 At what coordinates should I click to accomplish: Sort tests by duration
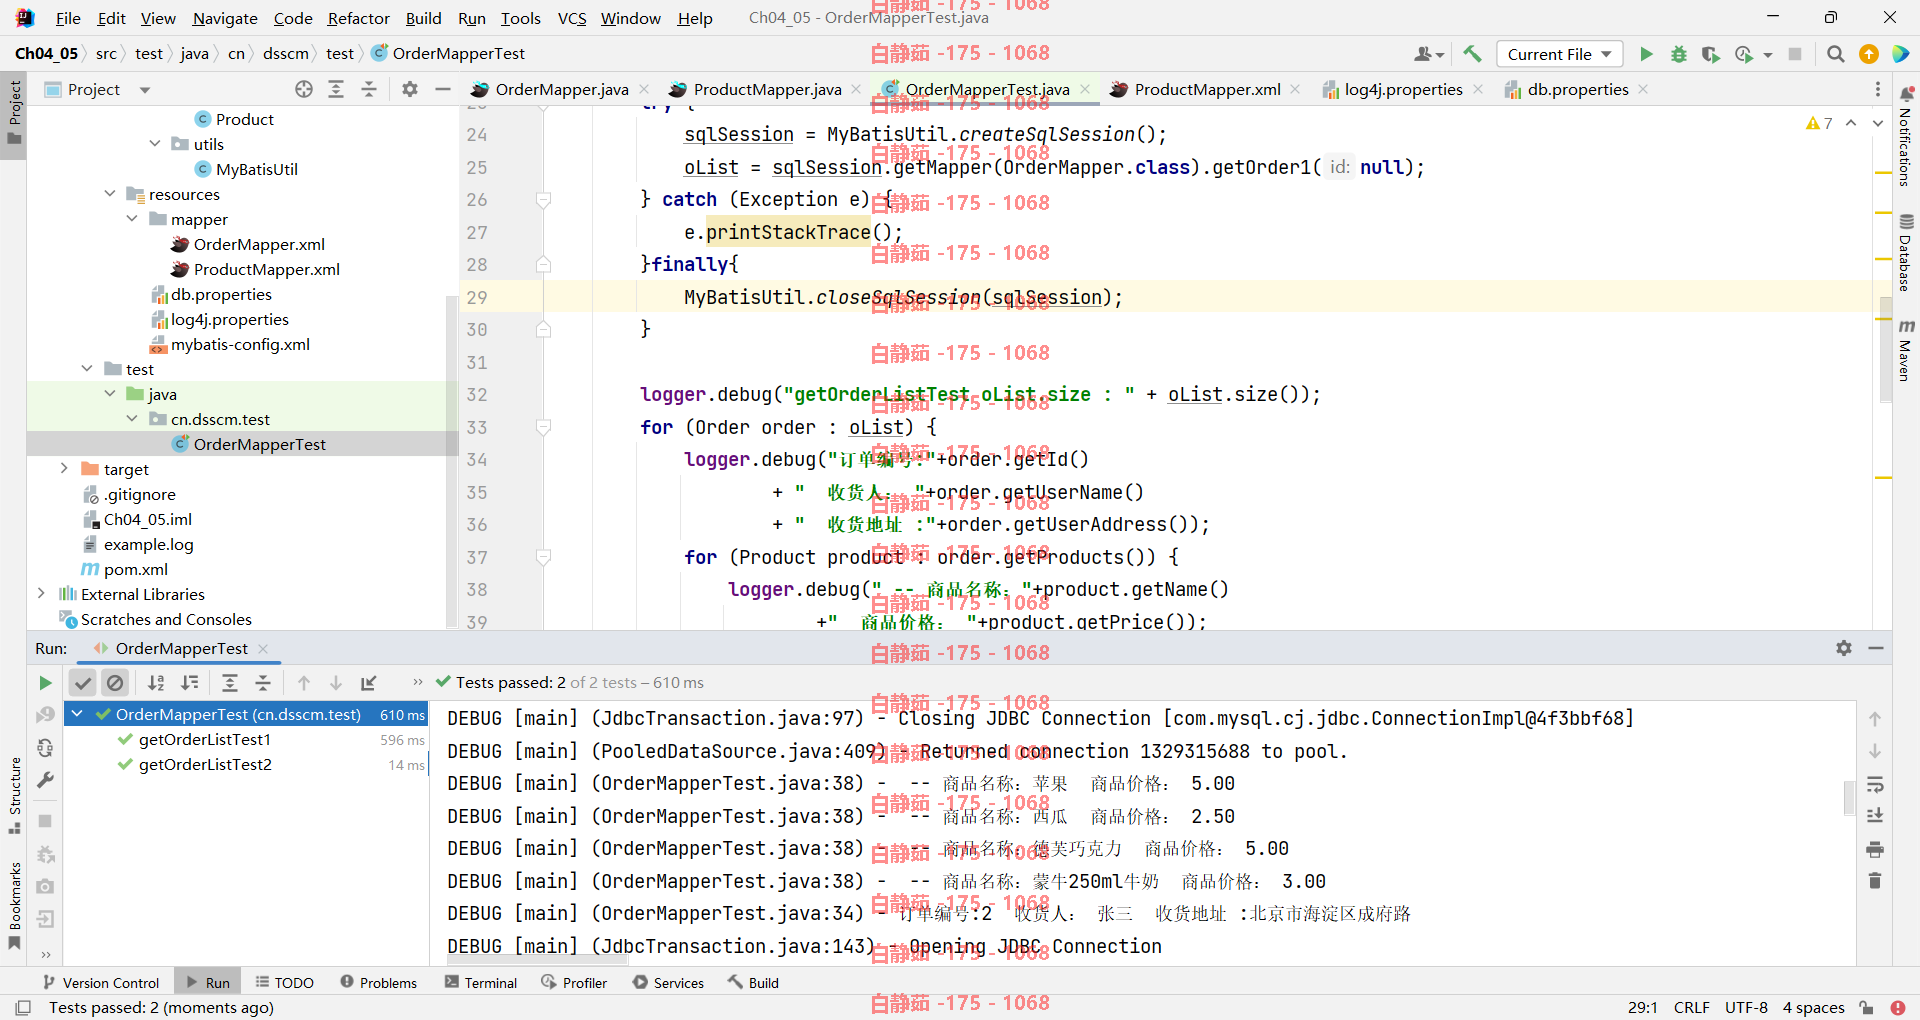pyautogui.click(x=189, y=683)
